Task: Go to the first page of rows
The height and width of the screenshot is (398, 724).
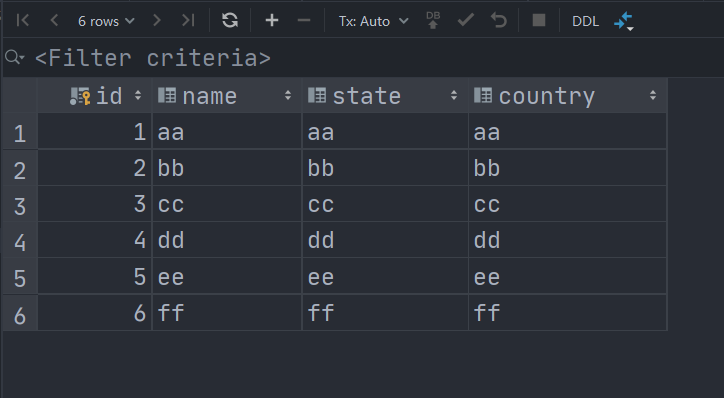Action: (22, 21)
